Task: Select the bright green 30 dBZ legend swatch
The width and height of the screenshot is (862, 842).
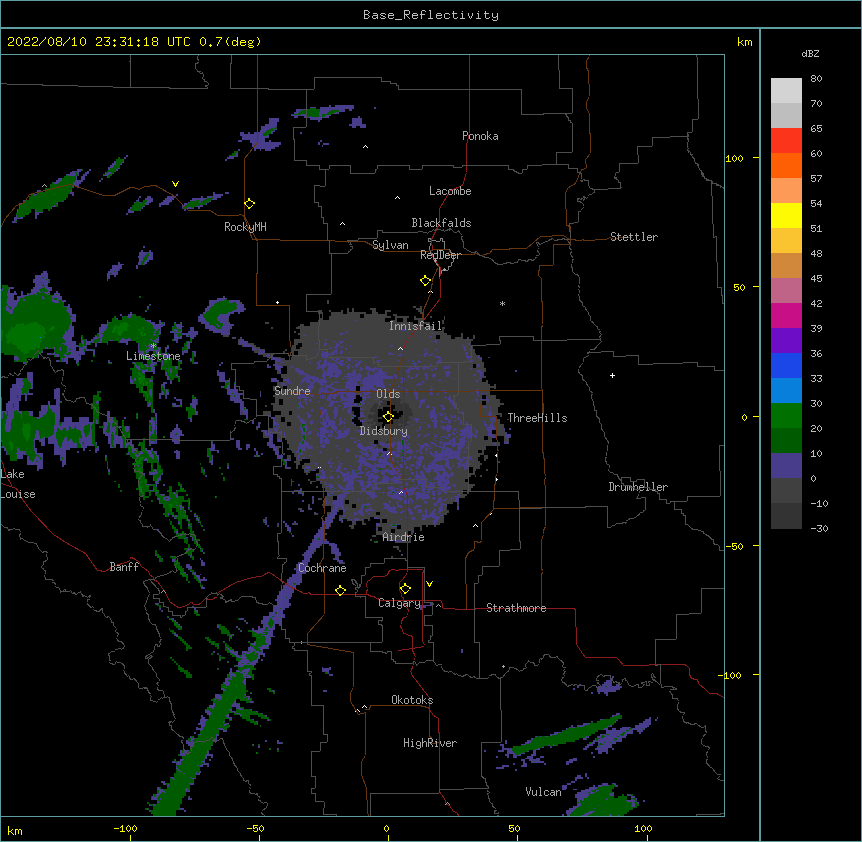Action: 786,416
